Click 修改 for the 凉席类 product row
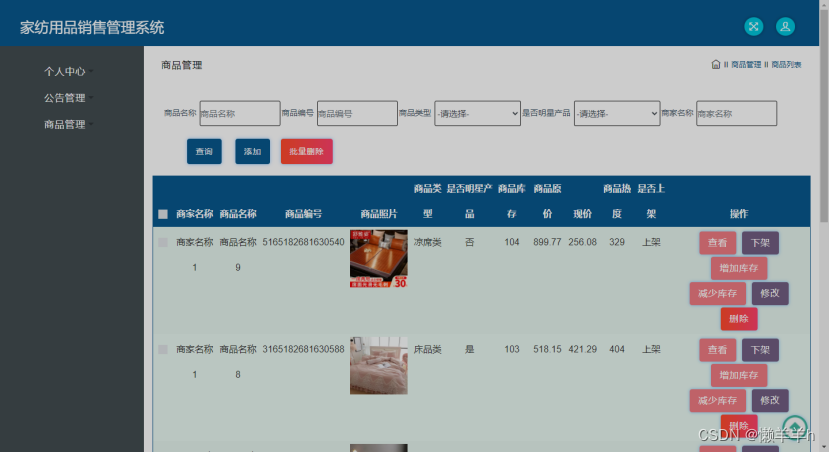 [x=770, y=294]
